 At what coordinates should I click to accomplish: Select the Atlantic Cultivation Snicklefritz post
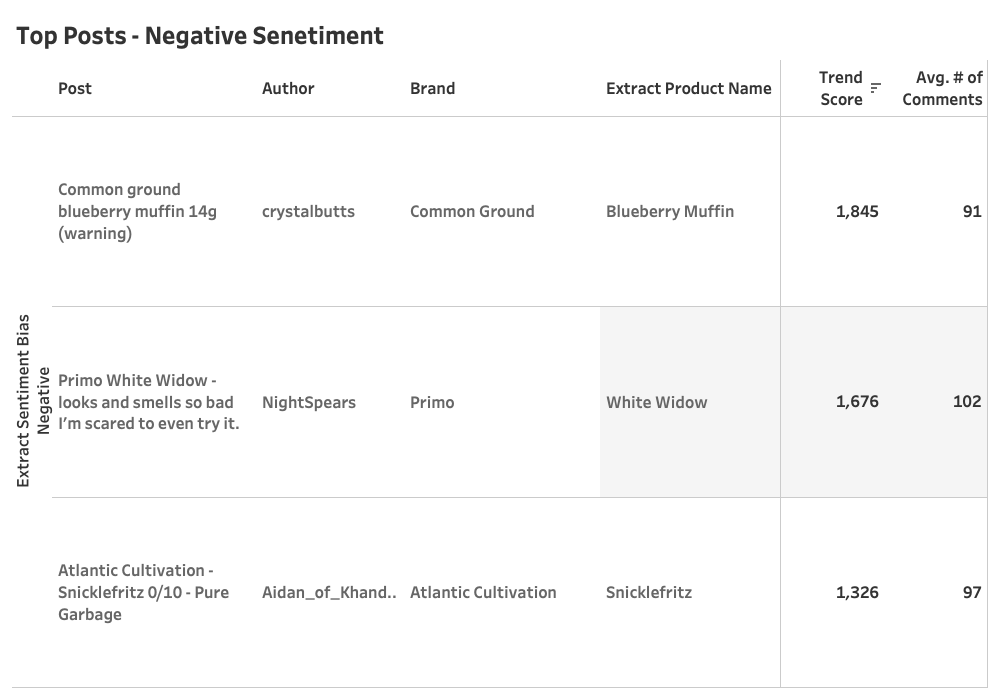pyautogui.click(x=143, y=592)
